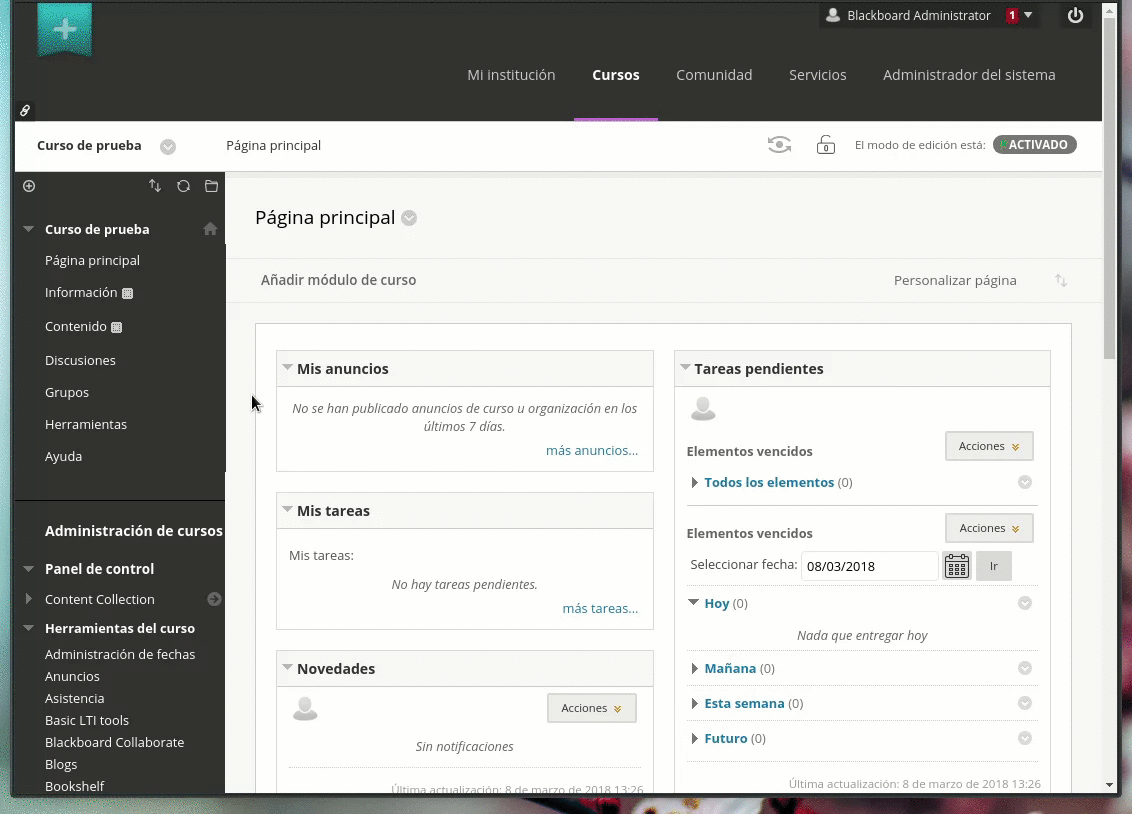Click the más anuncios link

click(x=591, y=451)
